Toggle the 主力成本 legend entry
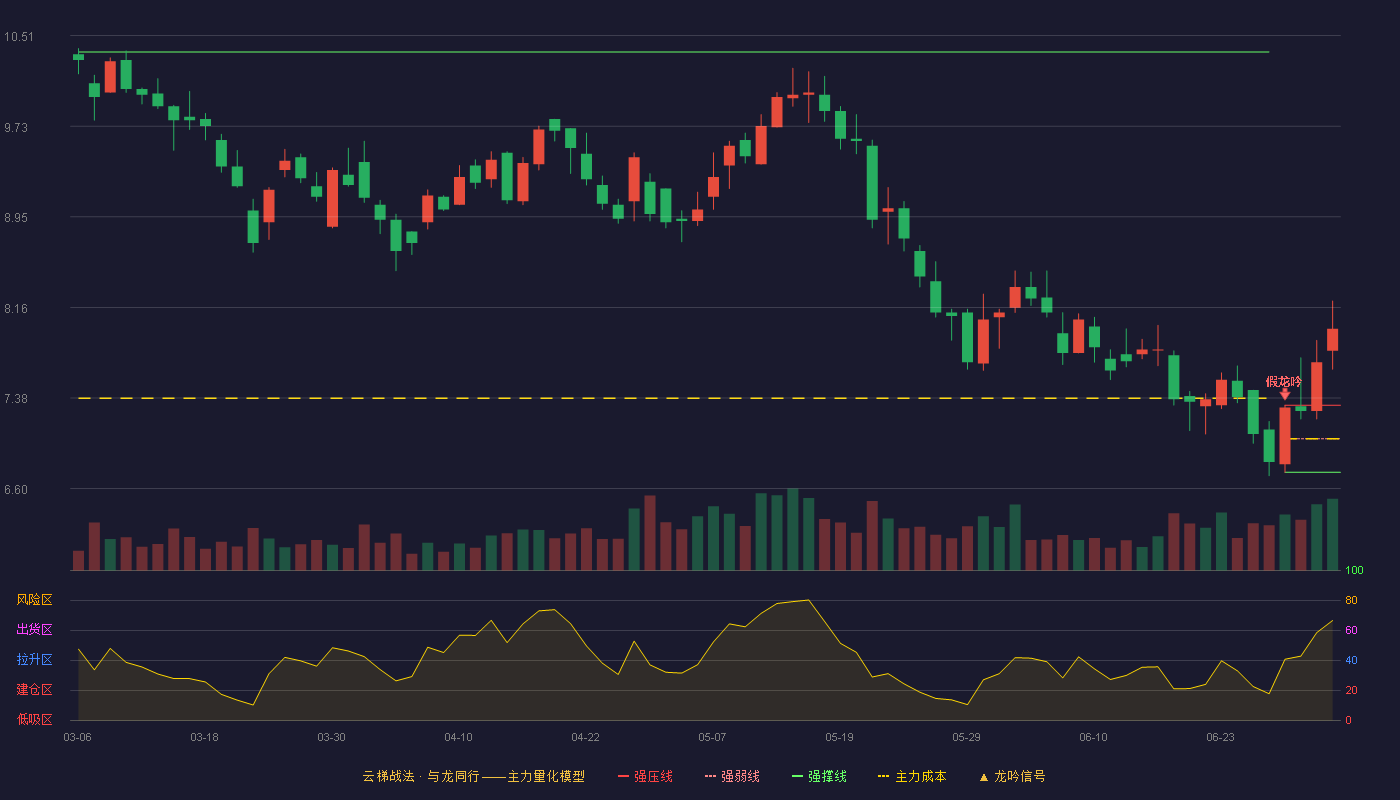The image size is (1400, 800). [912, 776]
